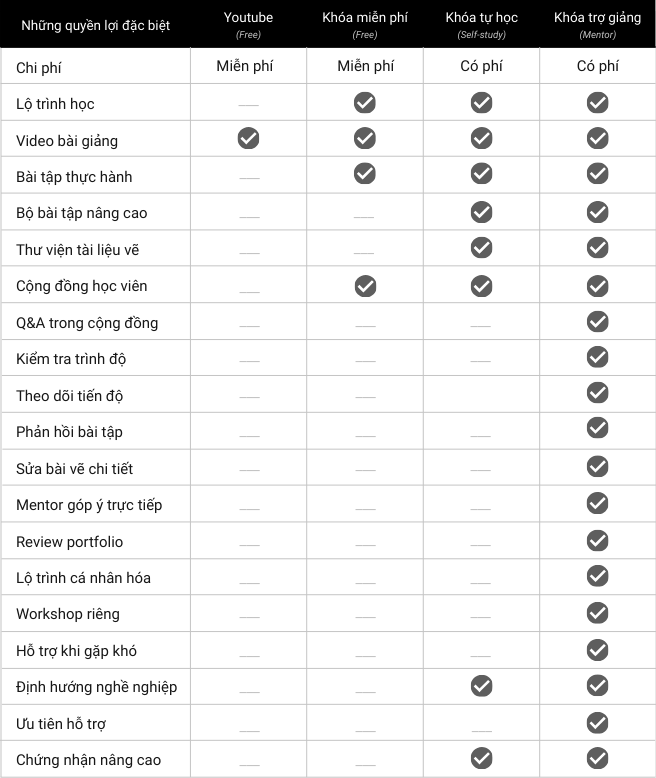
Task: Click Khóa trợ giảng checkmark for Mentor góp ý trực tiếp
Action: 597,503
